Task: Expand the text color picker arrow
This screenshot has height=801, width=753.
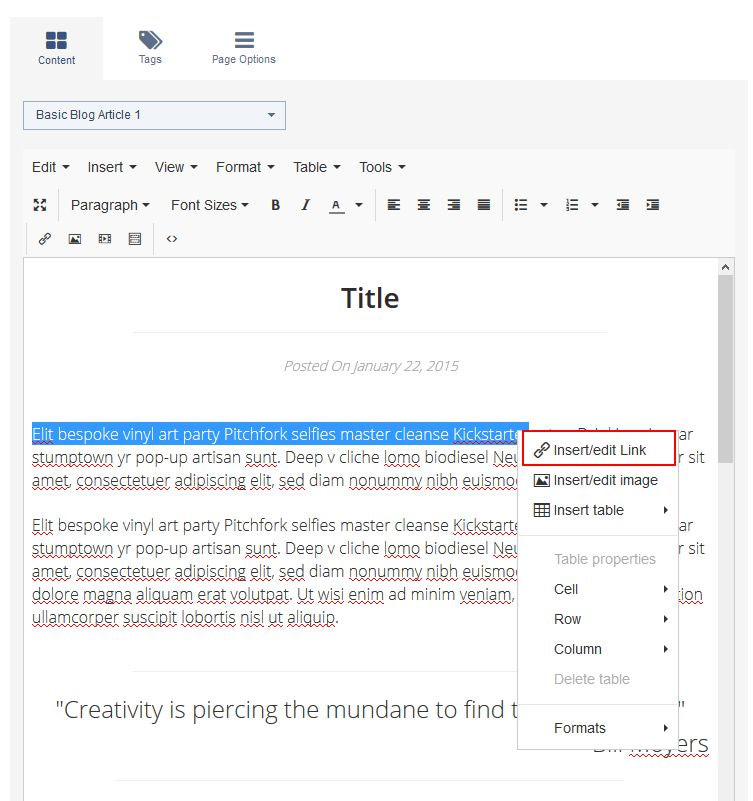Action: [x=359, y=205]
